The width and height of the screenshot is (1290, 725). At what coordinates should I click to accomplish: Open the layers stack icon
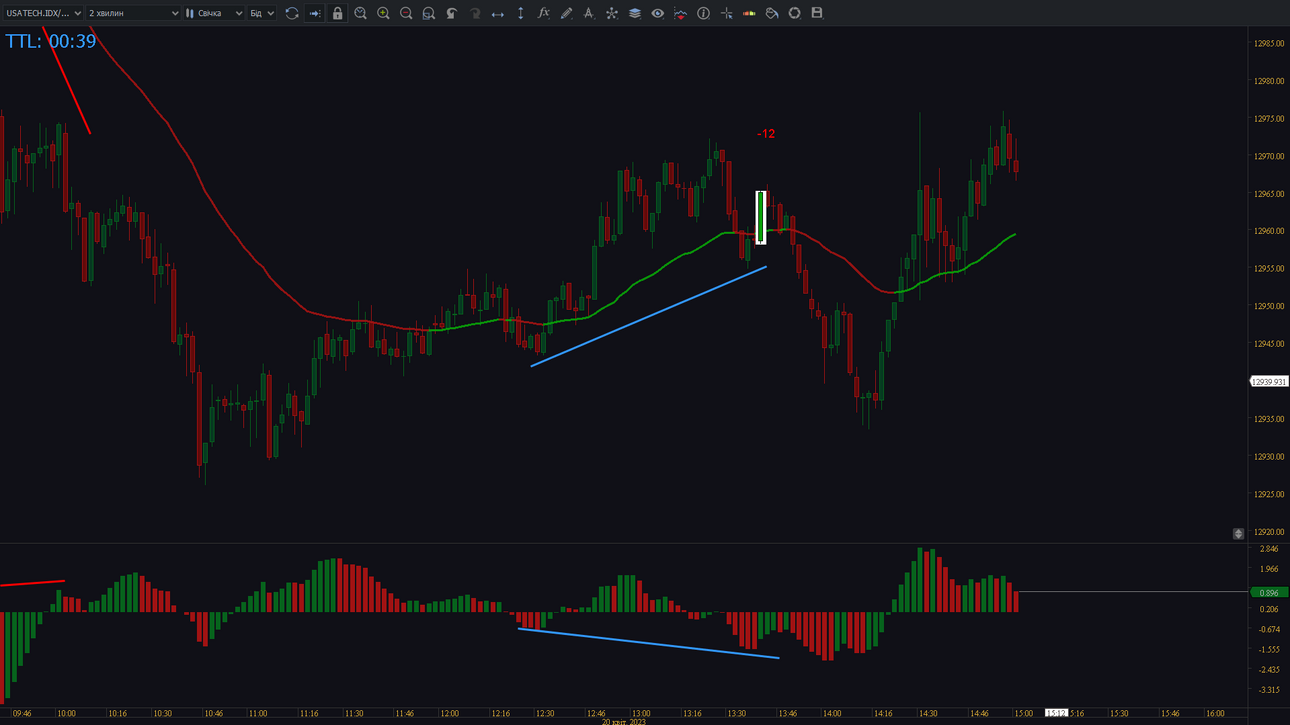click(x=635, y=13)
